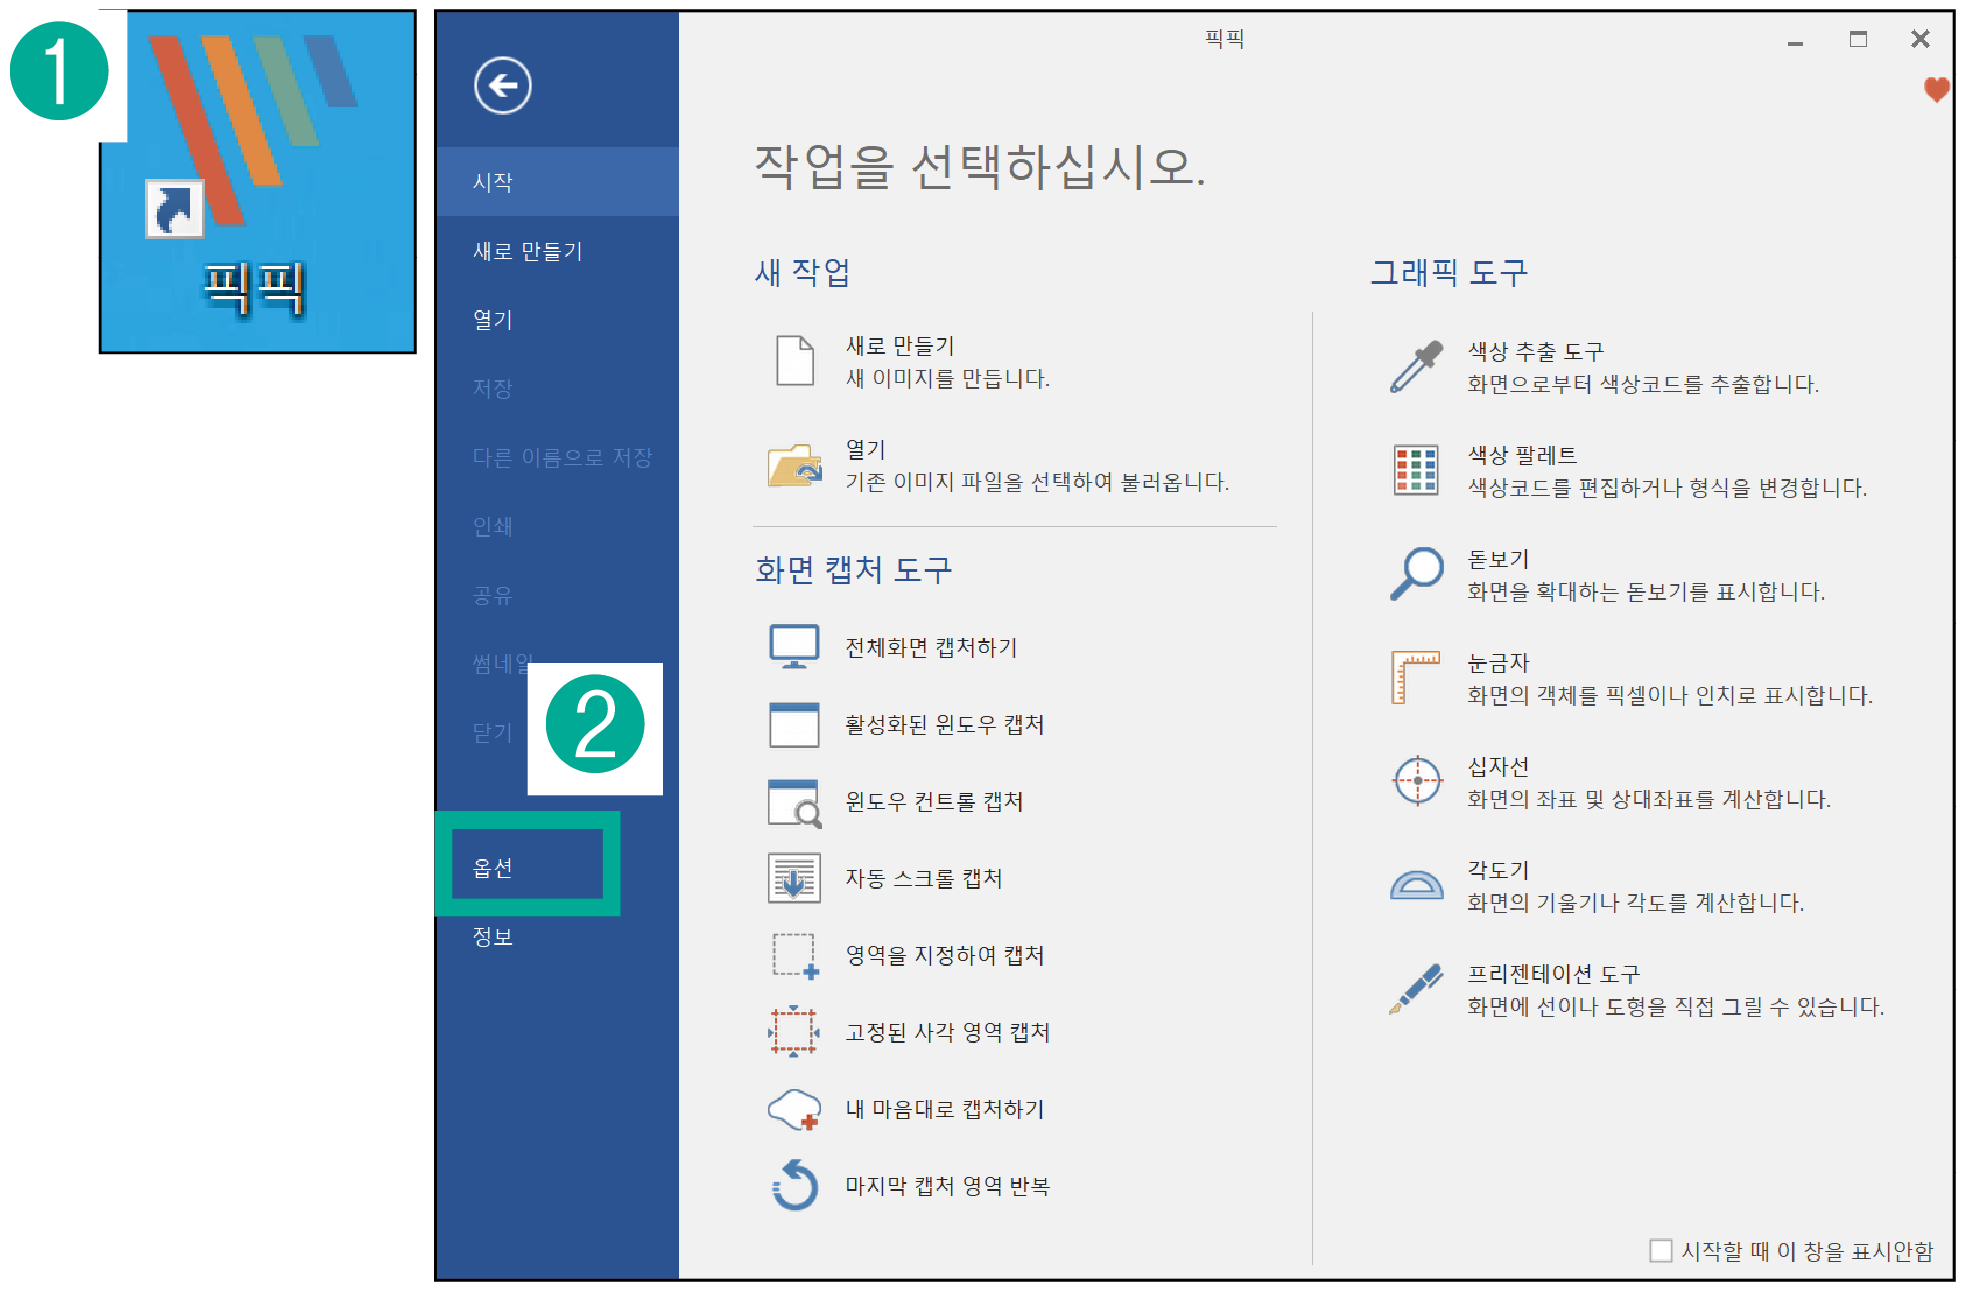Click the repeat last capture icon
Screen dimensions: 1967x1291
point(795,1185)
